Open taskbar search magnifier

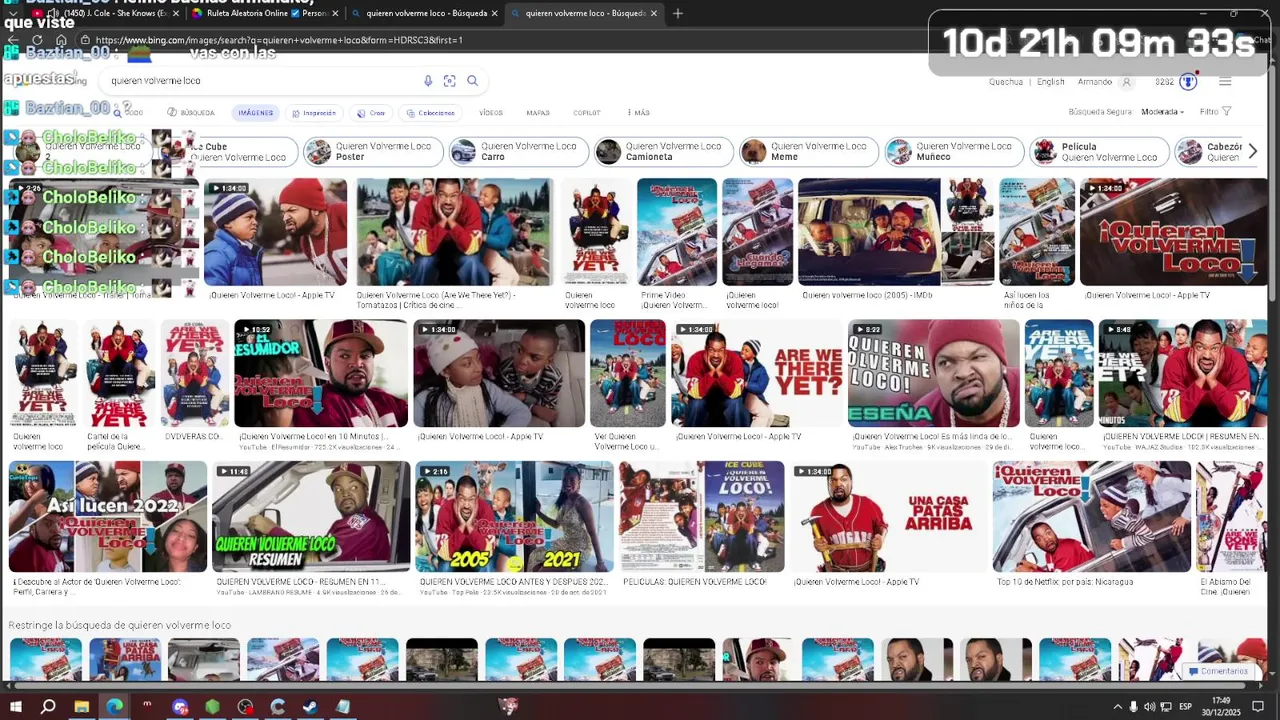point(48,706)
